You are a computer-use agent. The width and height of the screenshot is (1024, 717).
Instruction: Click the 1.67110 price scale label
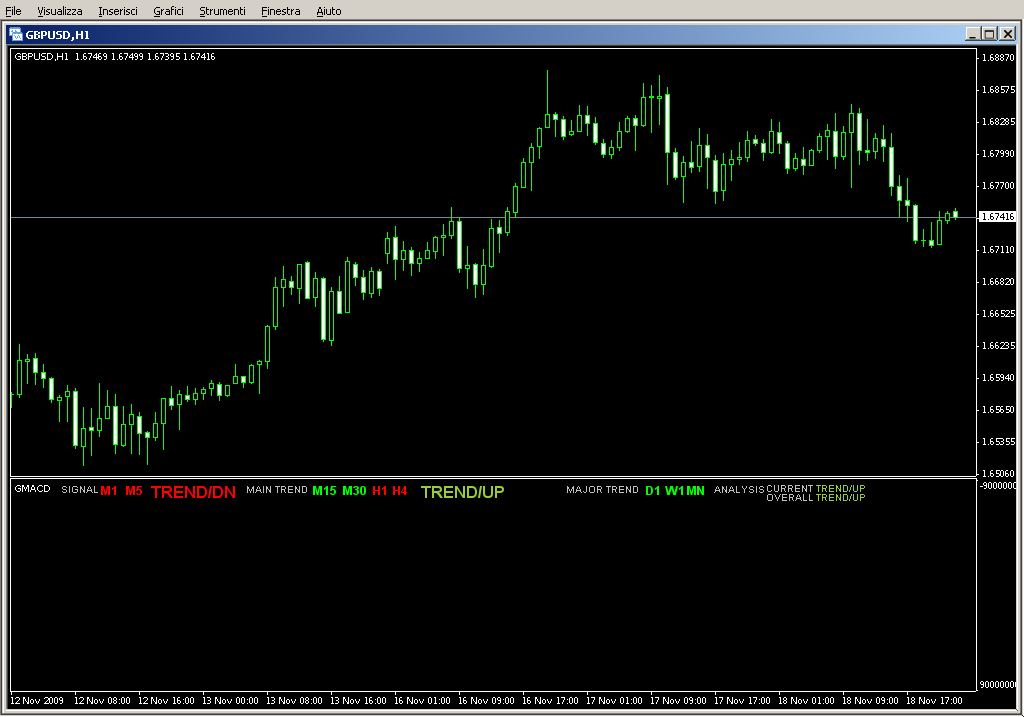999,249
